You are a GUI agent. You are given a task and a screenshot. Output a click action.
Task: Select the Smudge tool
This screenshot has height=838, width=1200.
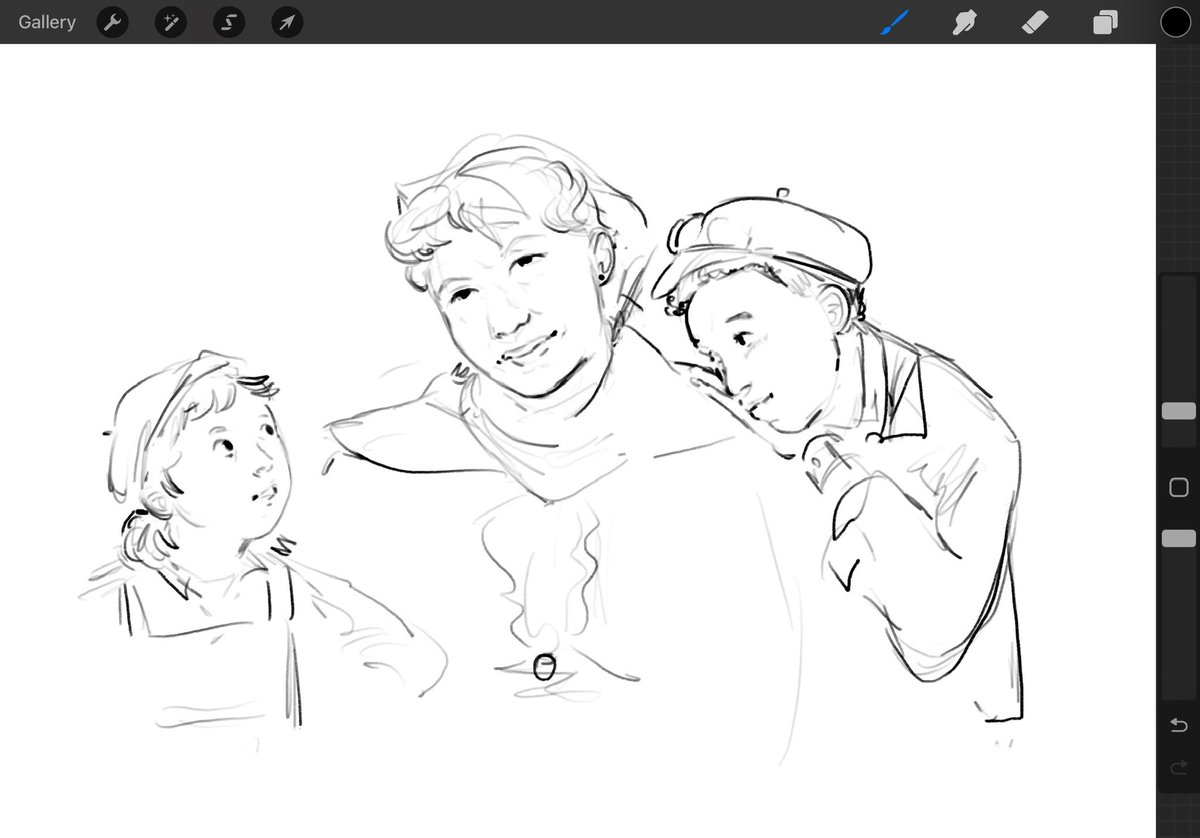[964, 22]
